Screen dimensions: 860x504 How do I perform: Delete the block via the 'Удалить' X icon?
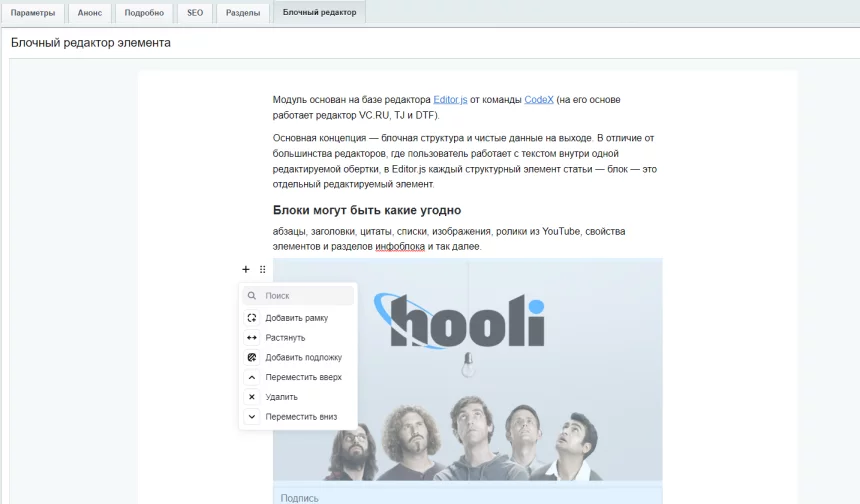252,397
